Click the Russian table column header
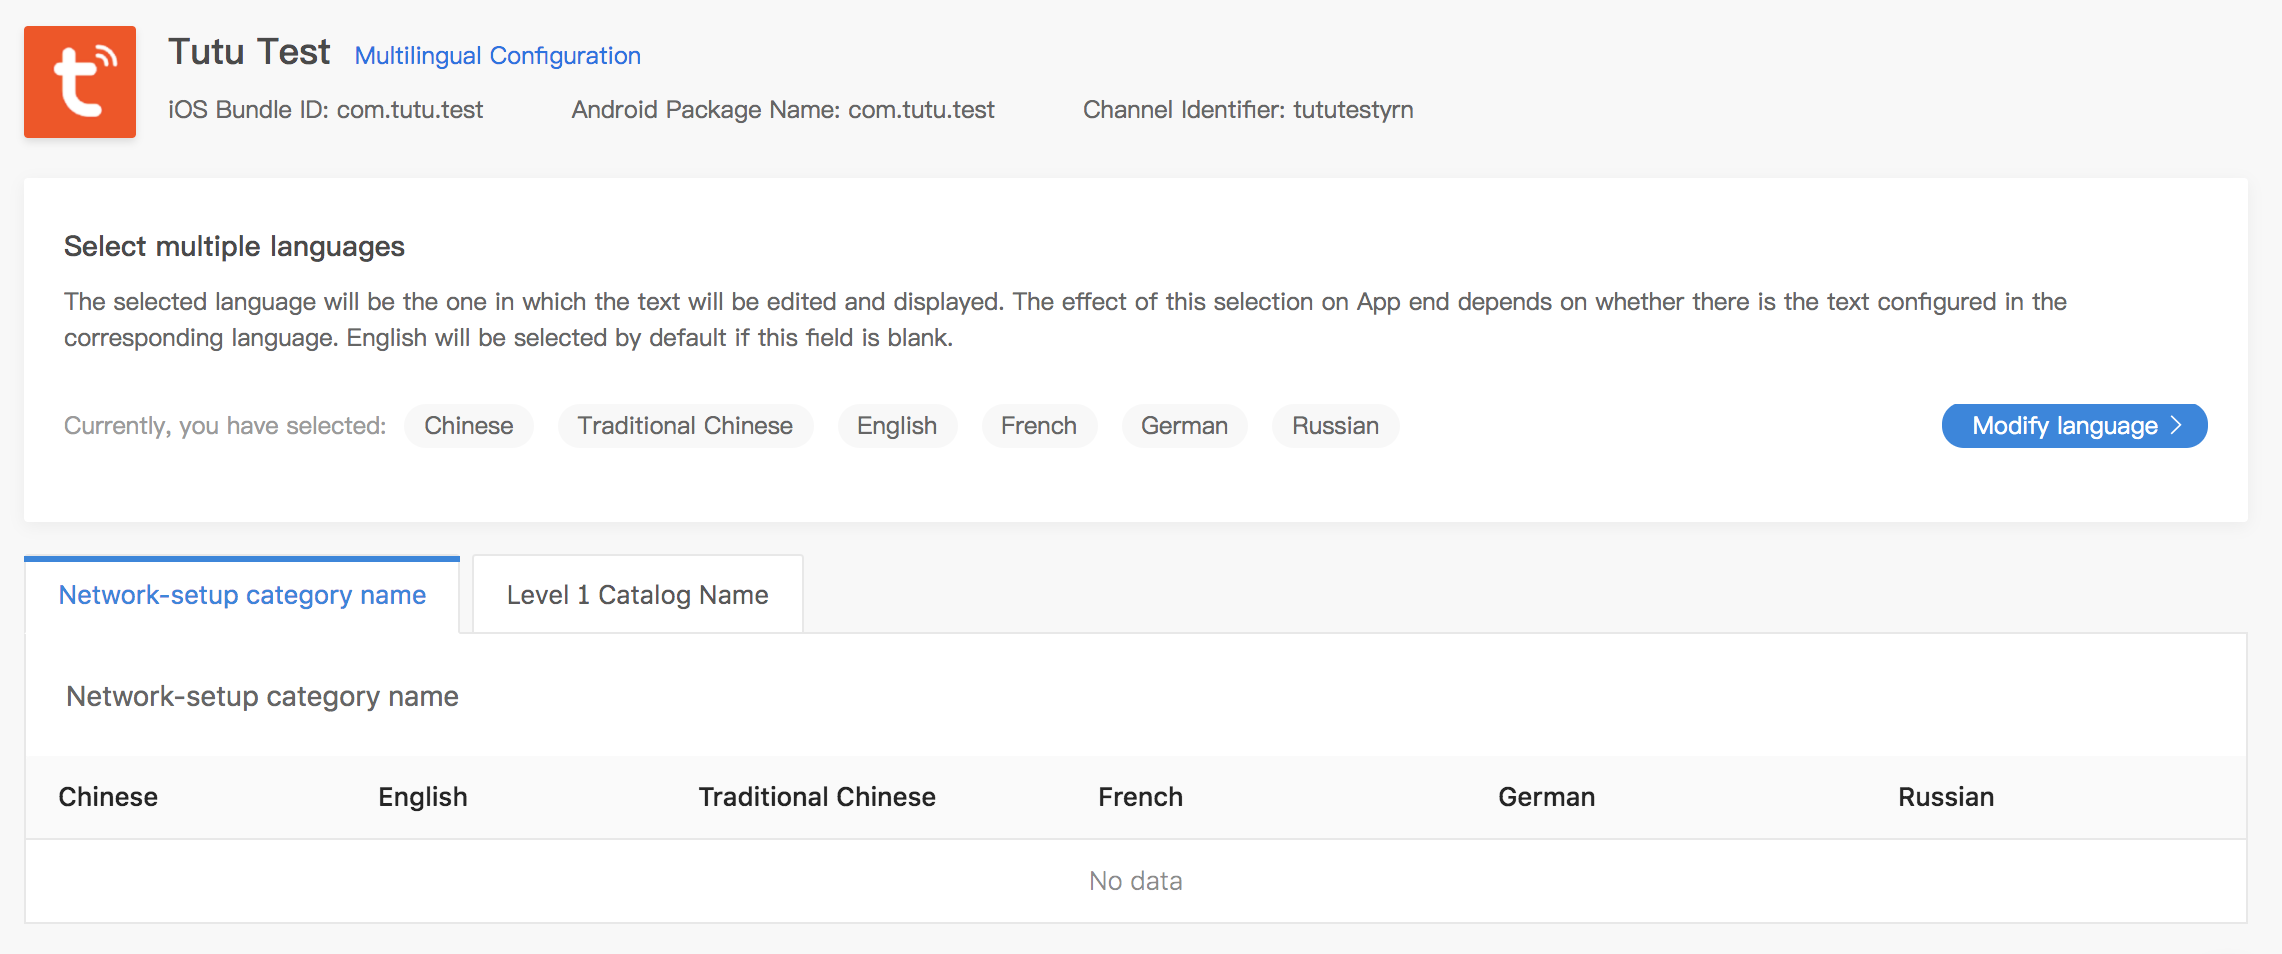The image size is (2282, 954). (1946, 797)
